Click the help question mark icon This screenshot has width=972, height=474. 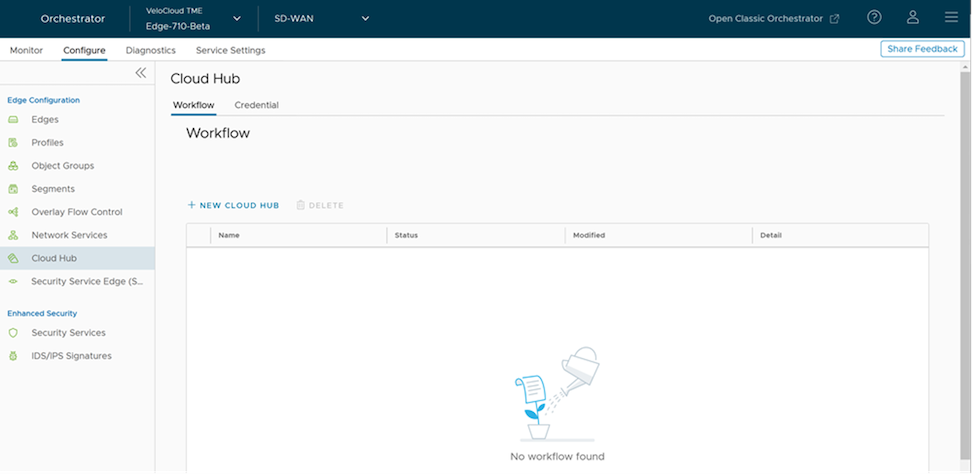874,18
